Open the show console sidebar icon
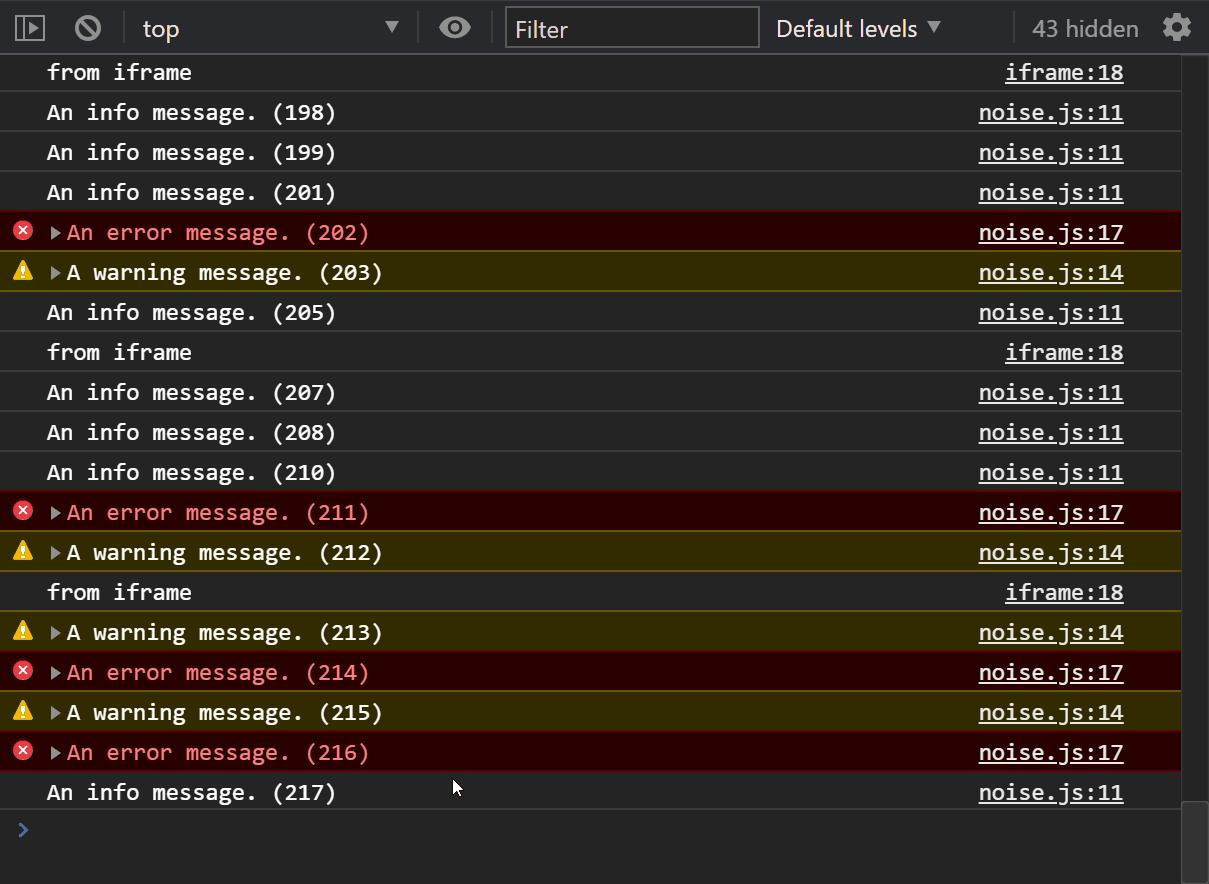Screen dimensions: 1209x884 29,28
